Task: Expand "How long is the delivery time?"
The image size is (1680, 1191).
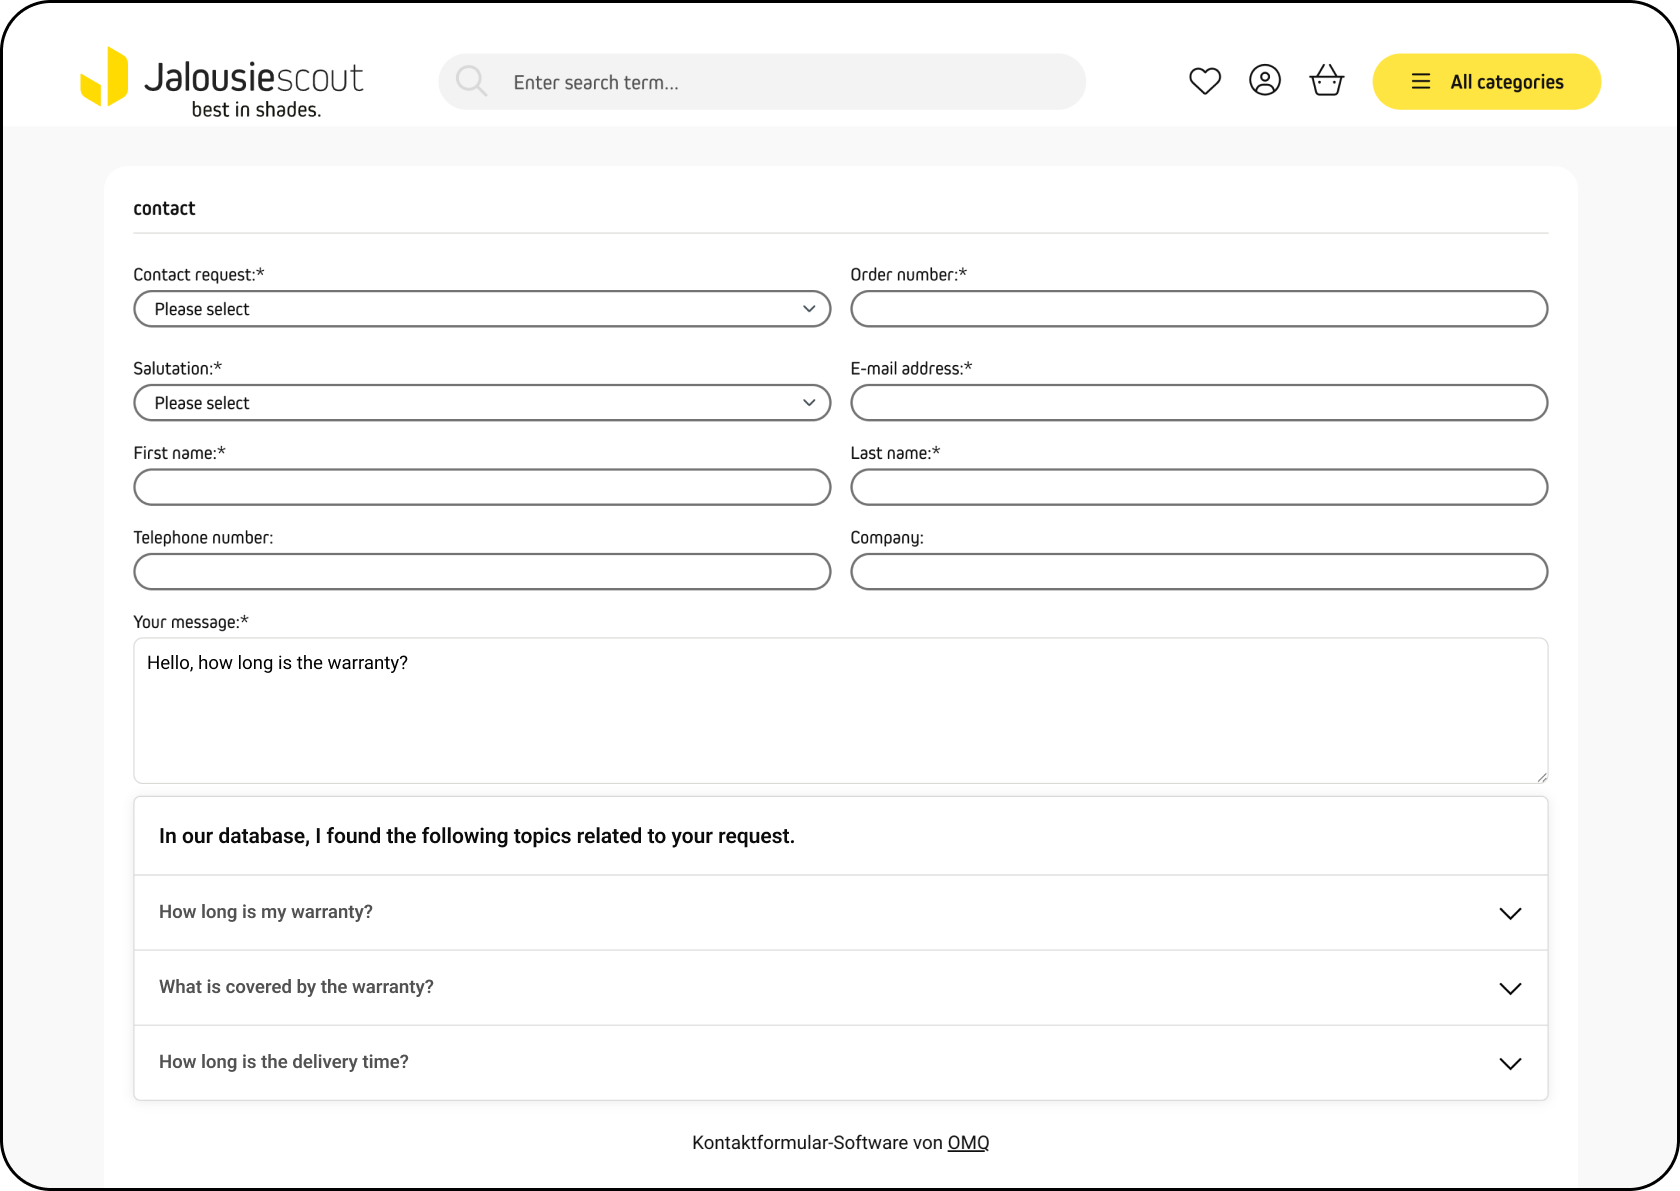Action: click(x=840, y=1062)
